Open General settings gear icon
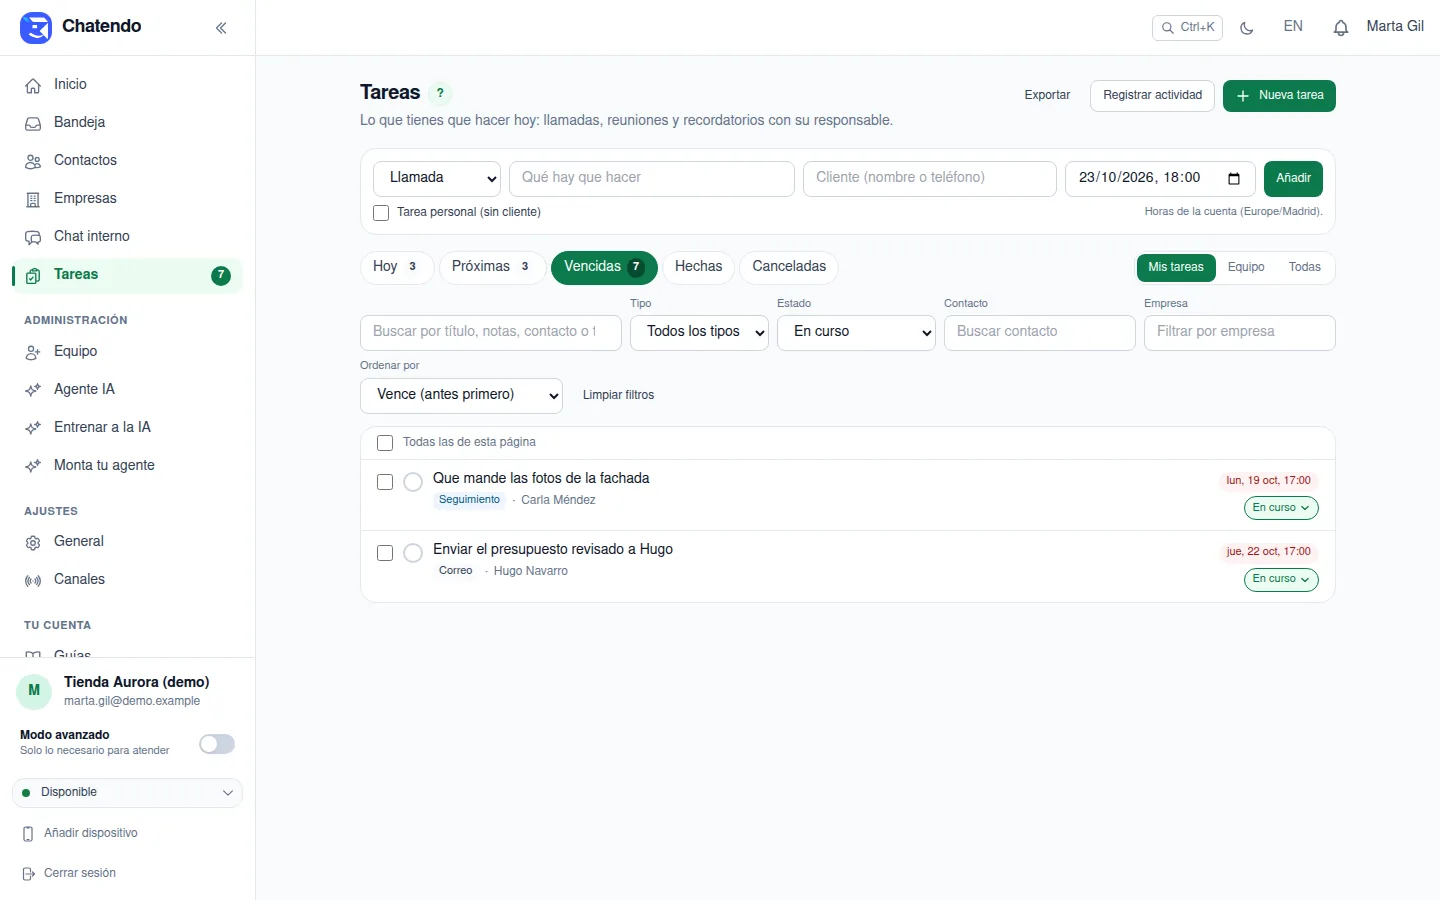The image size is (1440, 900). coord(33,542)
